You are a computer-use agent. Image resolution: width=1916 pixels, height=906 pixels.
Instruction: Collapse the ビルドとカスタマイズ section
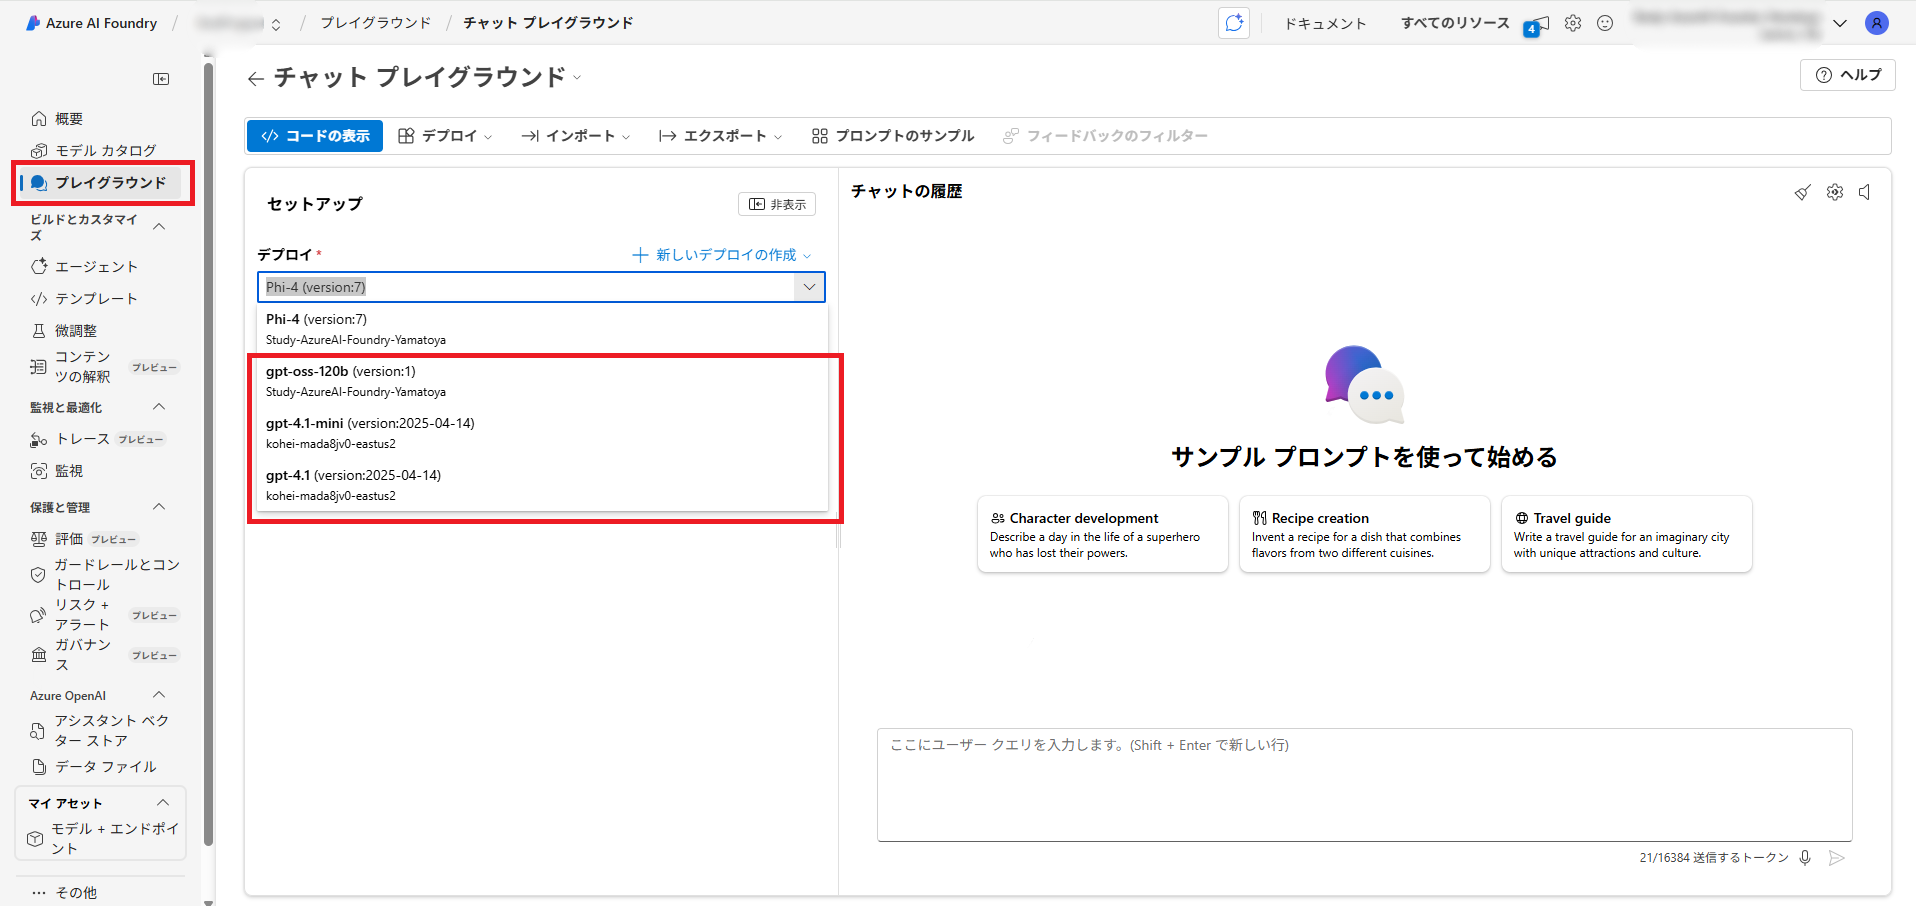(x=159, y=227)
